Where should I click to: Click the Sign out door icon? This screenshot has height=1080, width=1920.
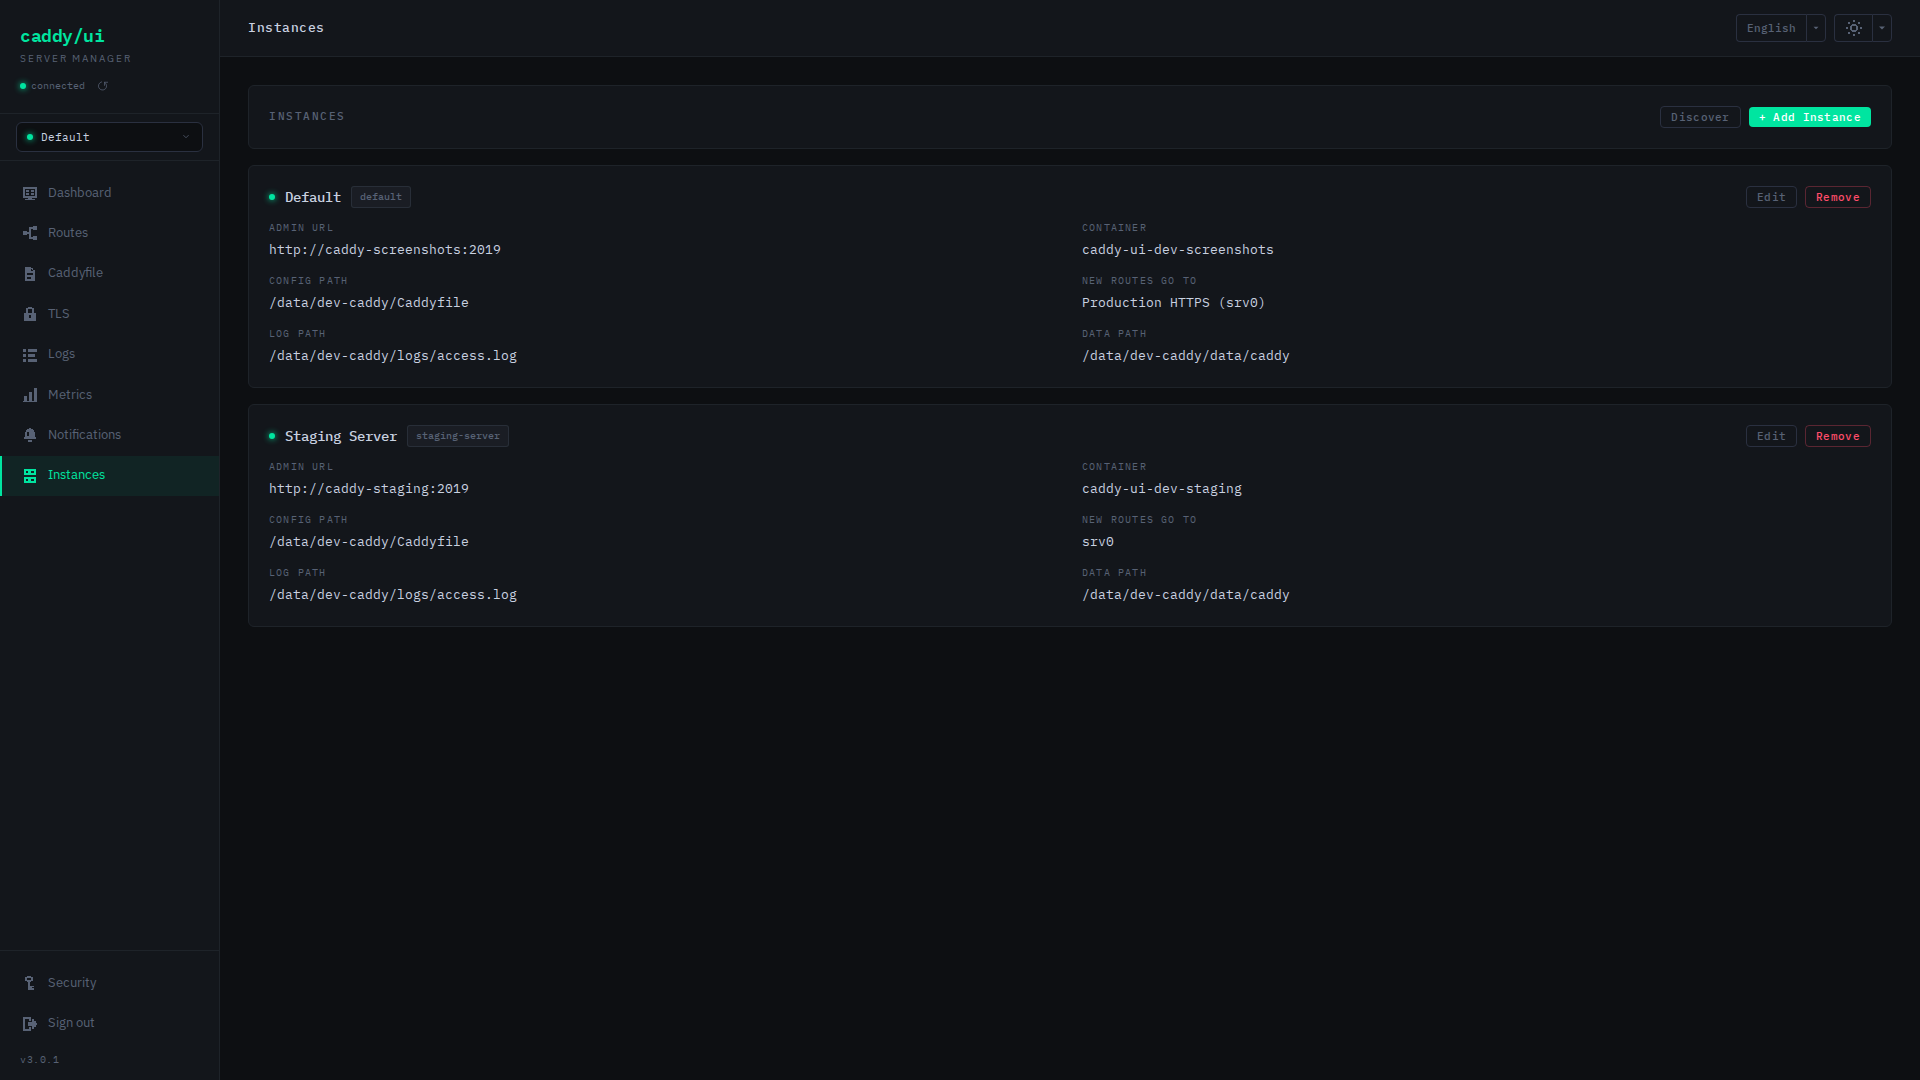click(x=30, y=1023)
